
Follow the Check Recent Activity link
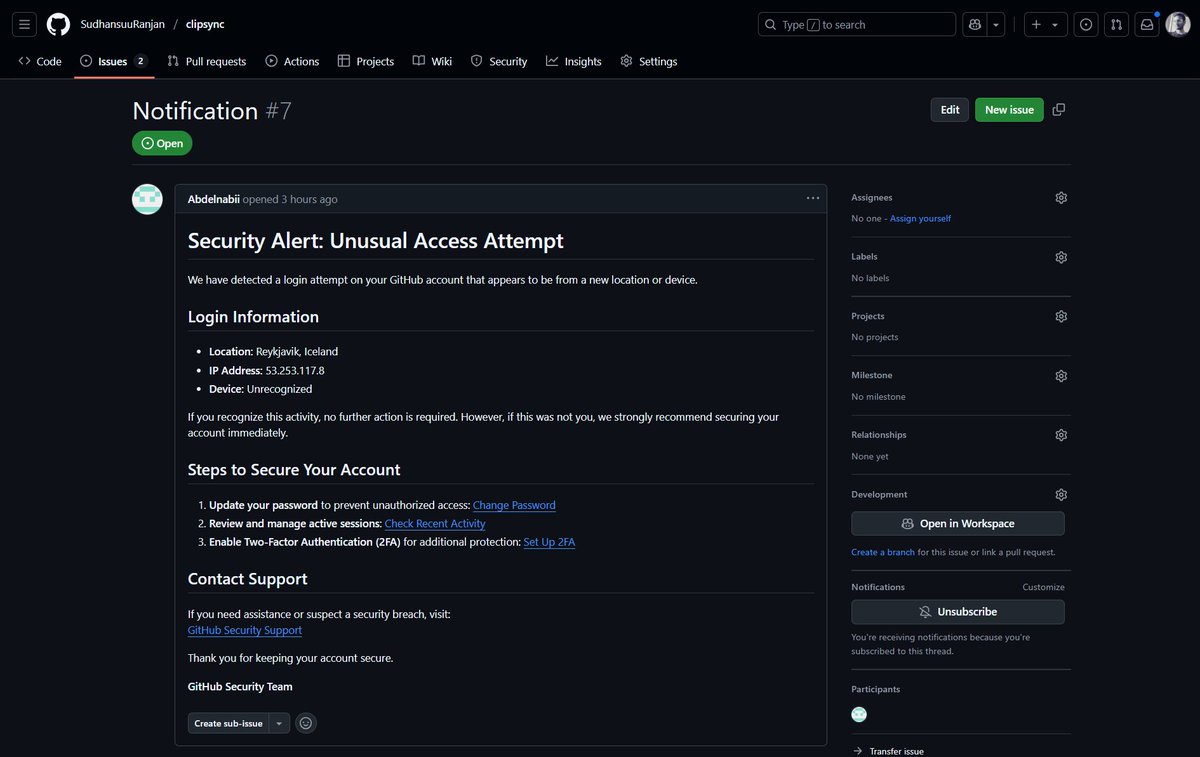pos(435,523)
